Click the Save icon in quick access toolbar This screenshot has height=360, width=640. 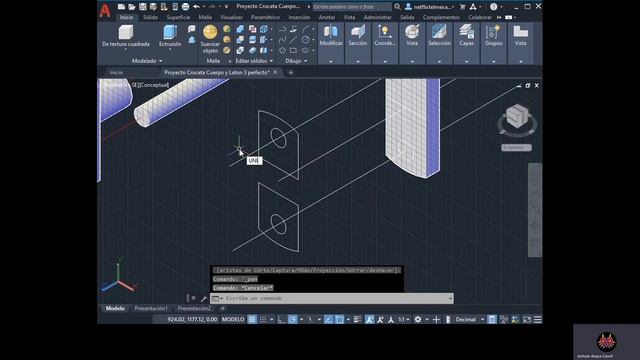[x=142, y=7]
